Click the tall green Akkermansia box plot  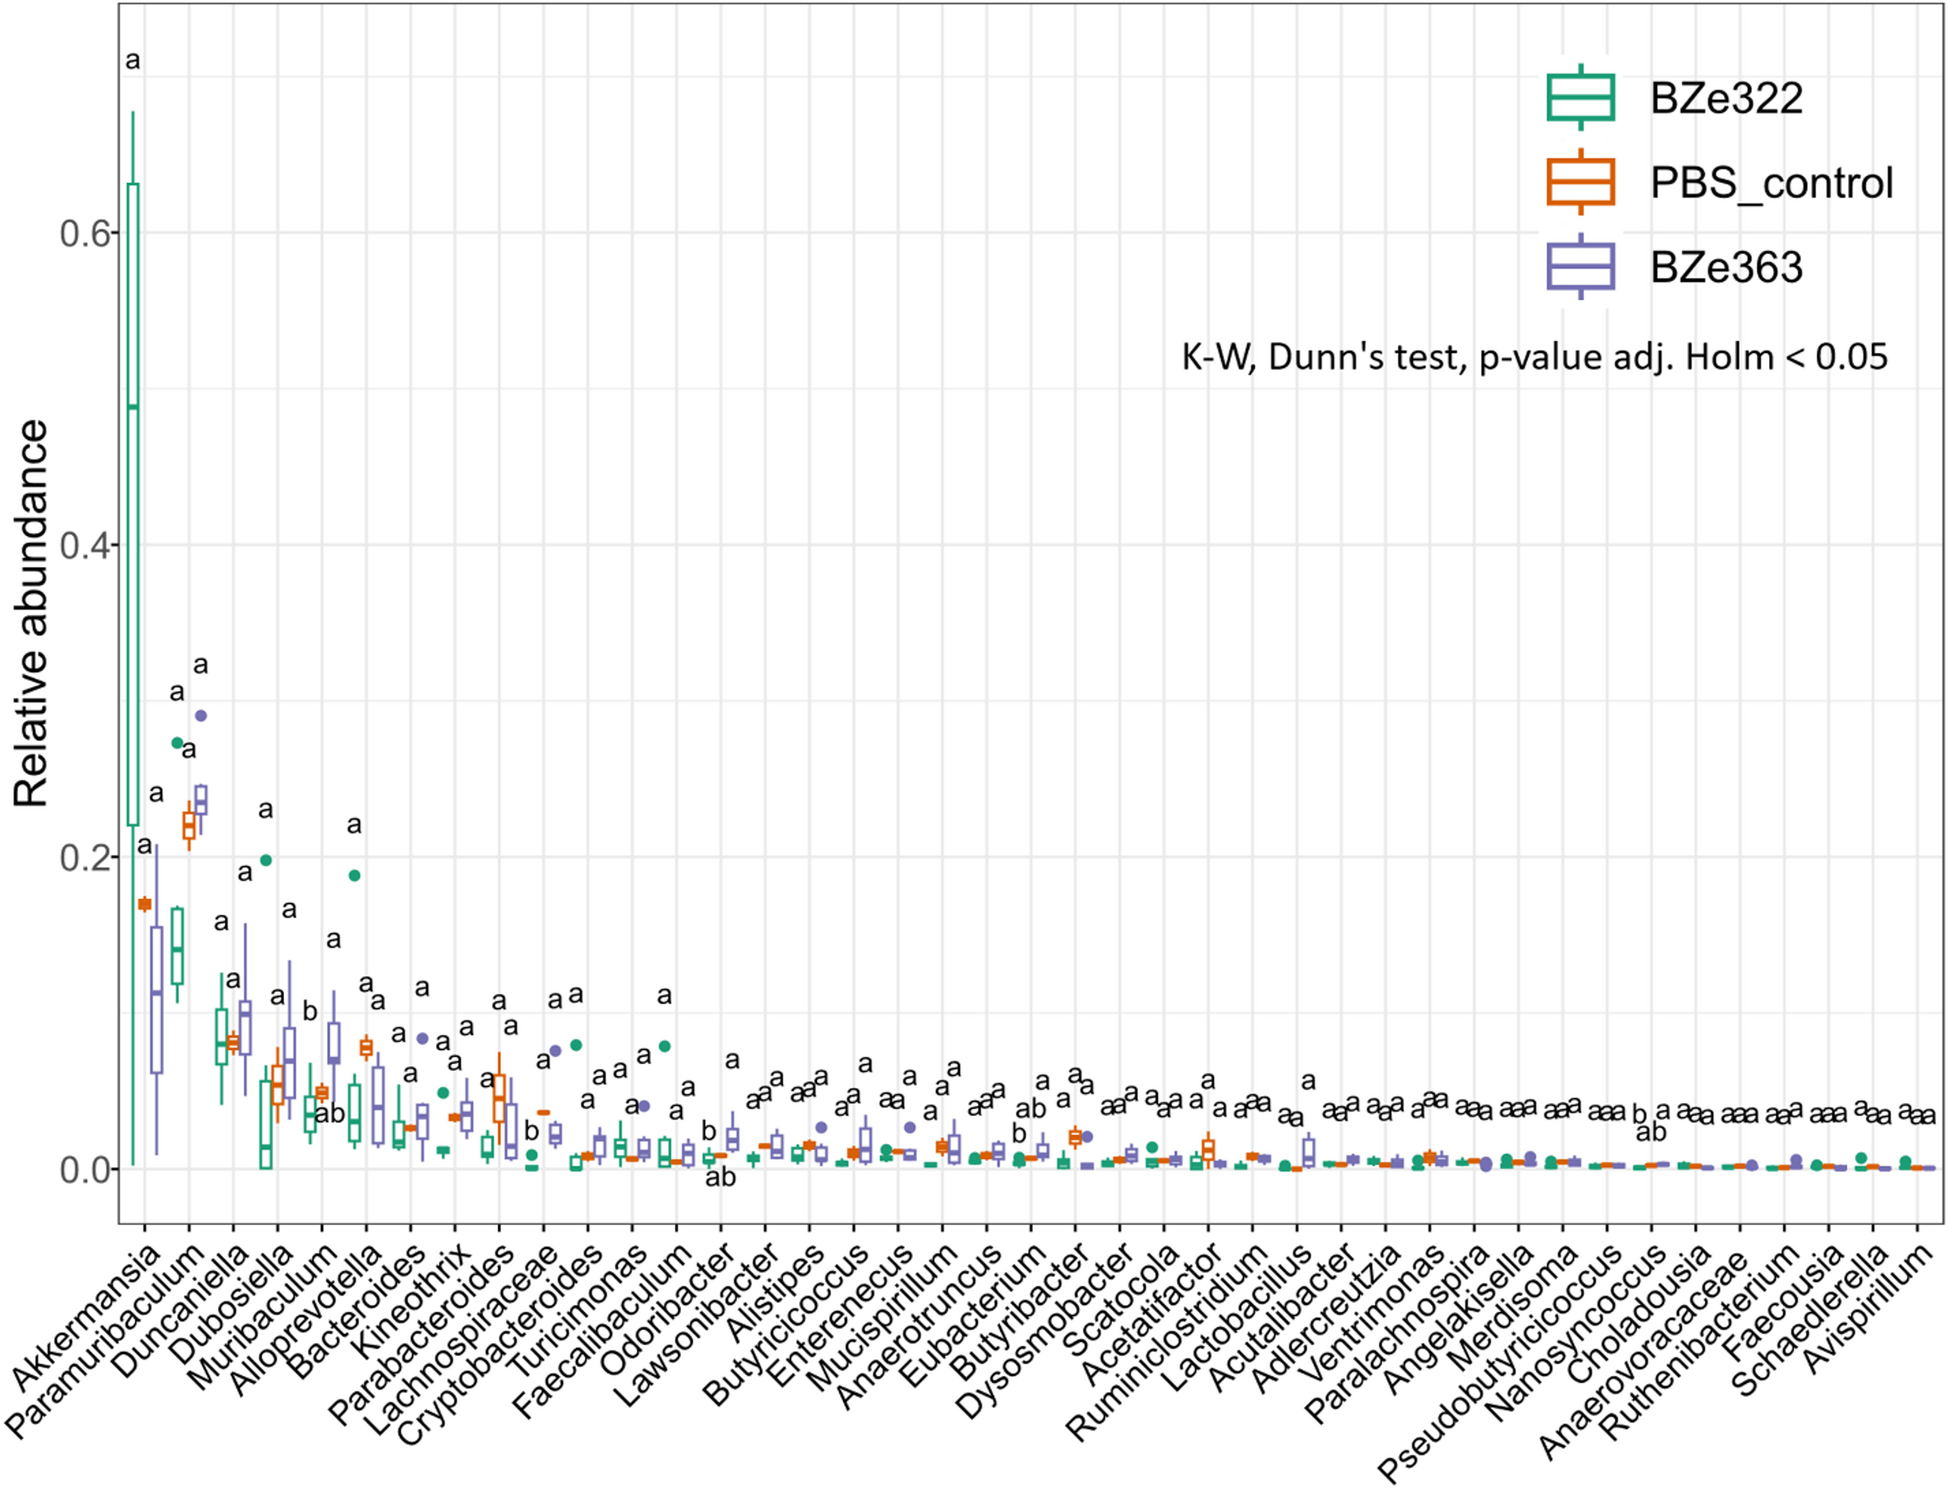point(133,500)
